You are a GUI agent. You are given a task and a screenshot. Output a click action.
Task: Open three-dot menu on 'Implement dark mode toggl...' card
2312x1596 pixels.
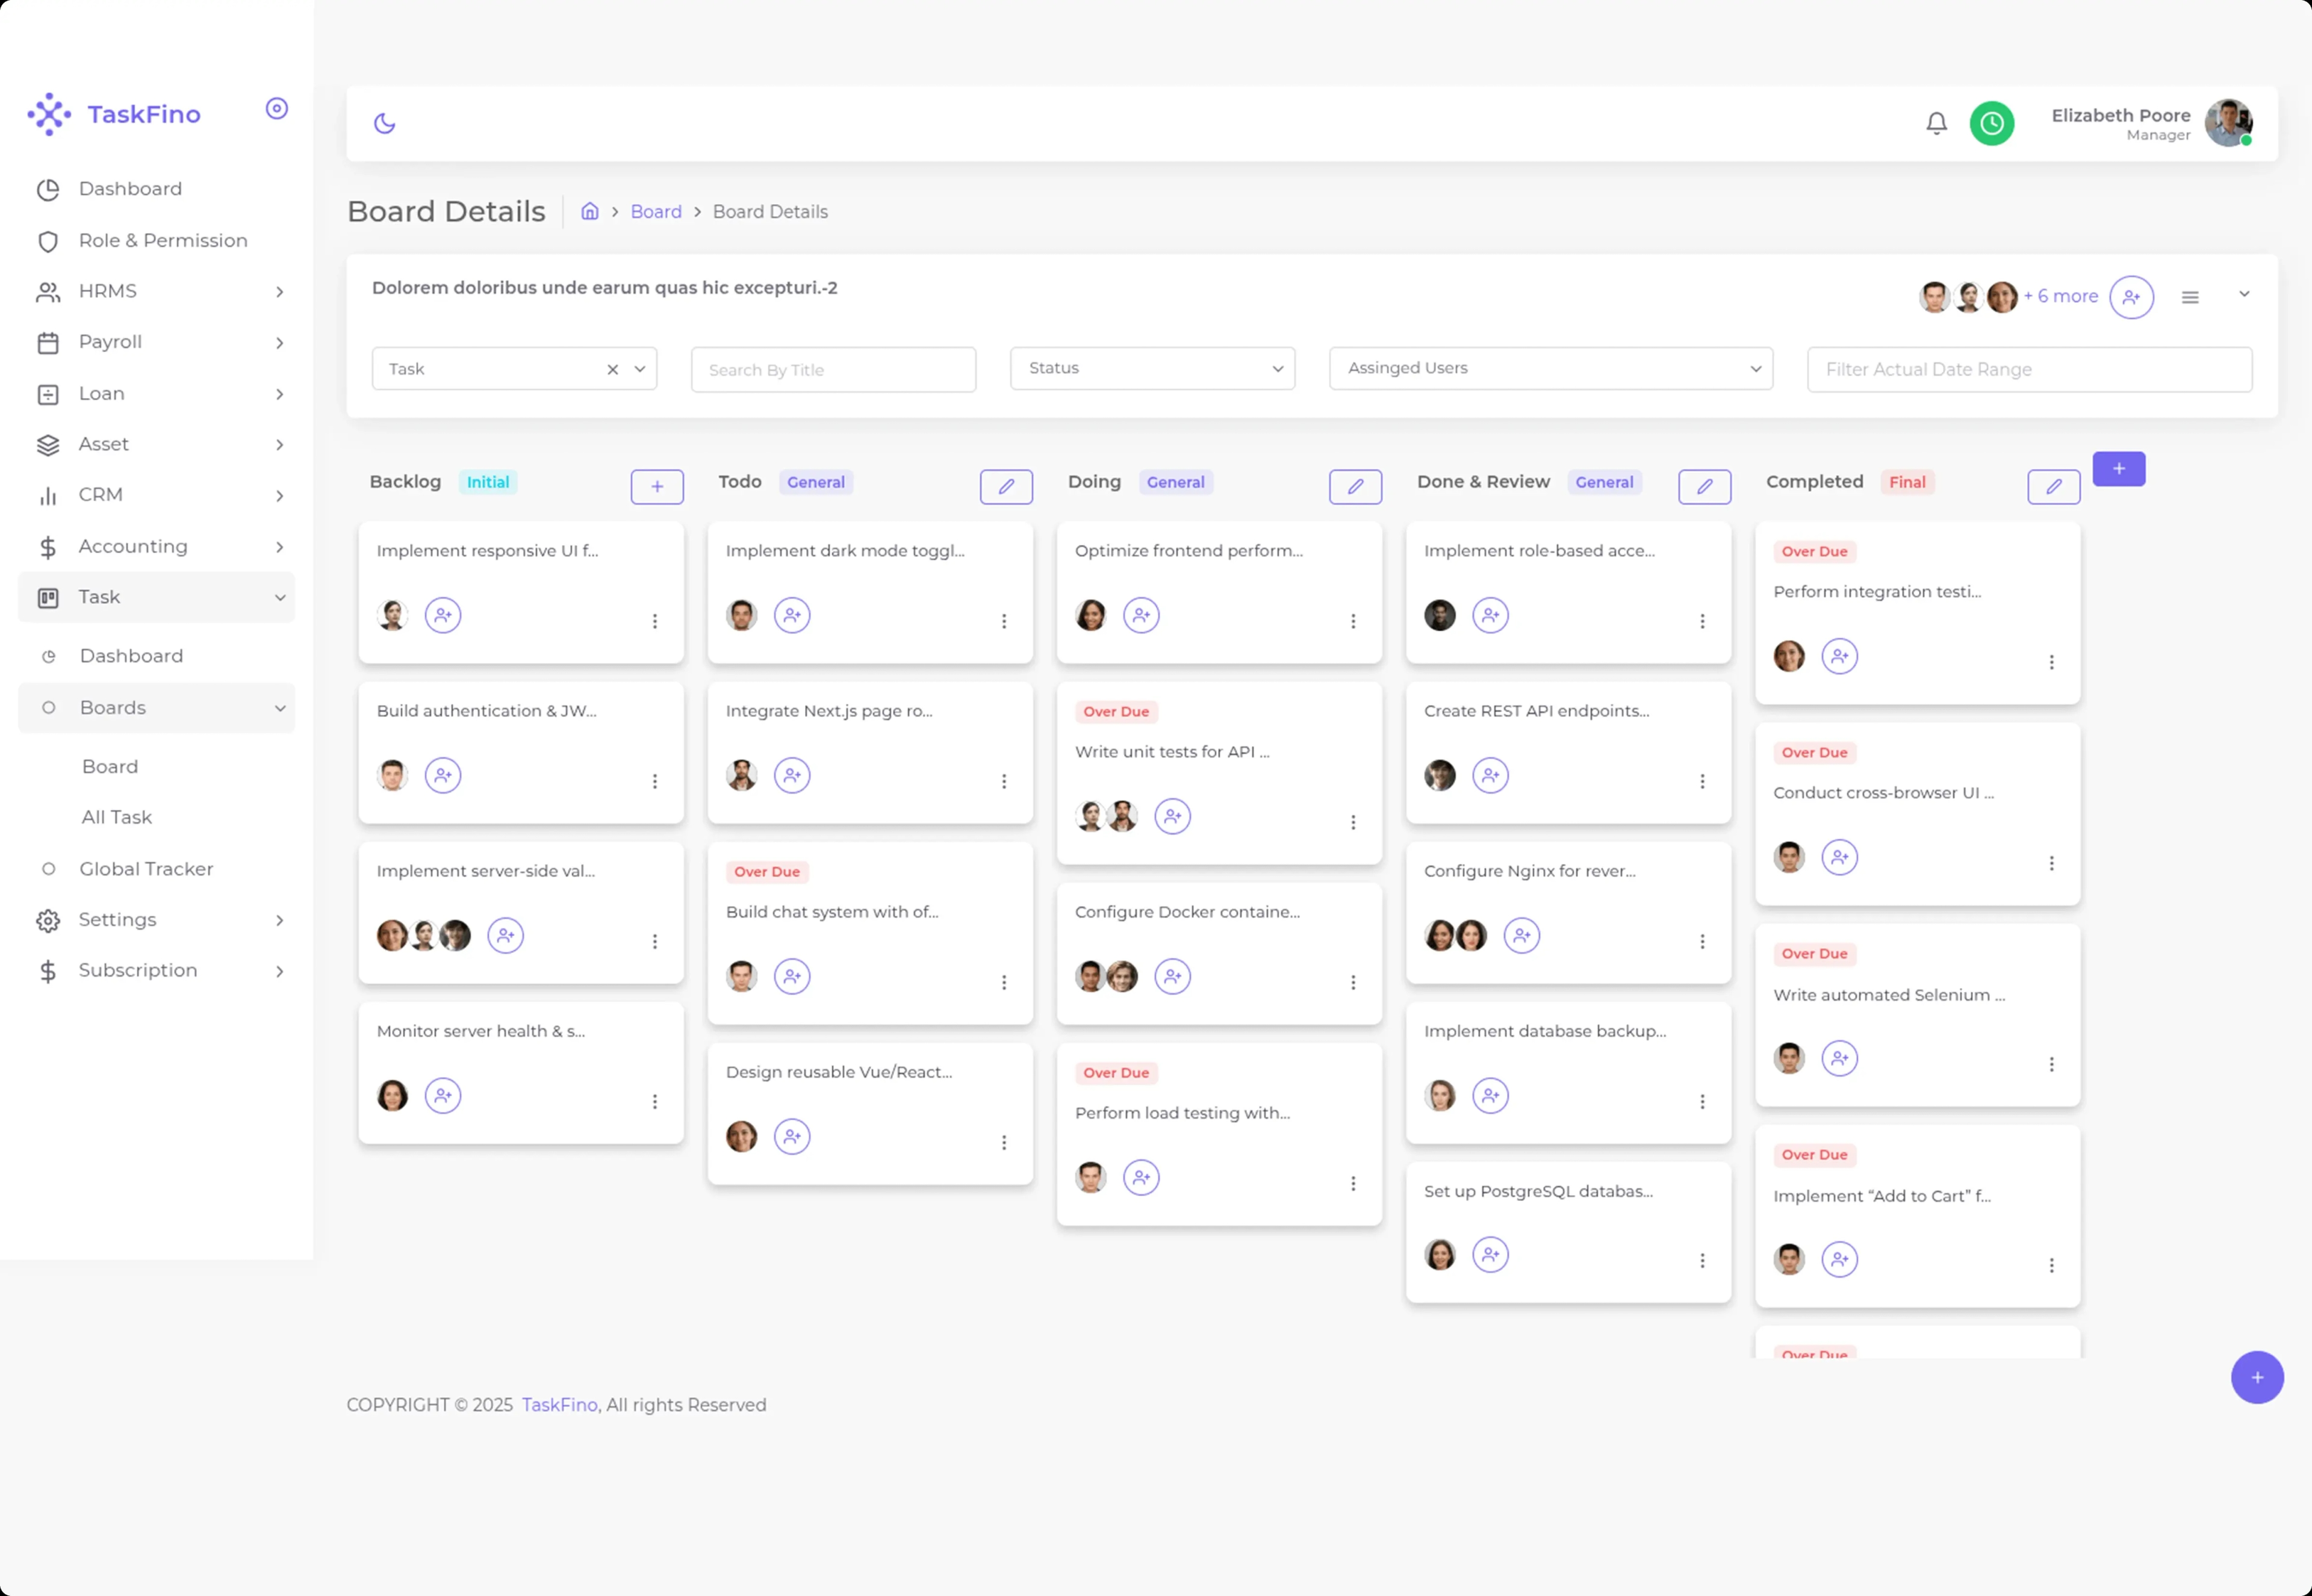pos(1004,621)
